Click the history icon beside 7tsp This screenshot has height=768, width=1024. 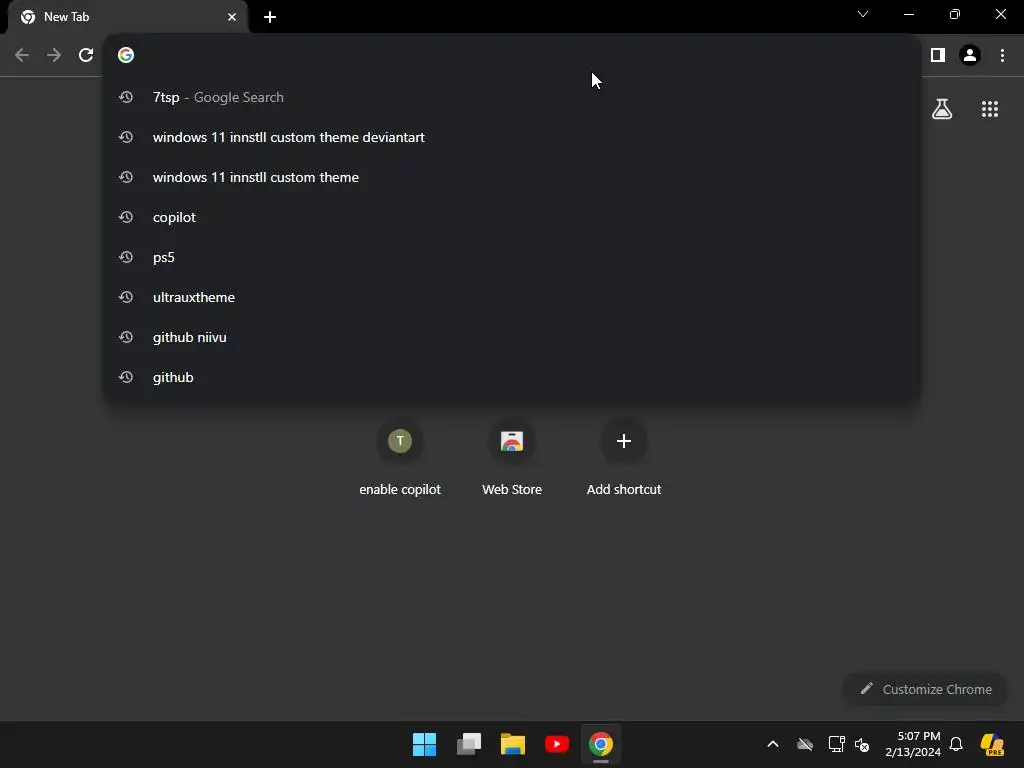pos(126,97)
